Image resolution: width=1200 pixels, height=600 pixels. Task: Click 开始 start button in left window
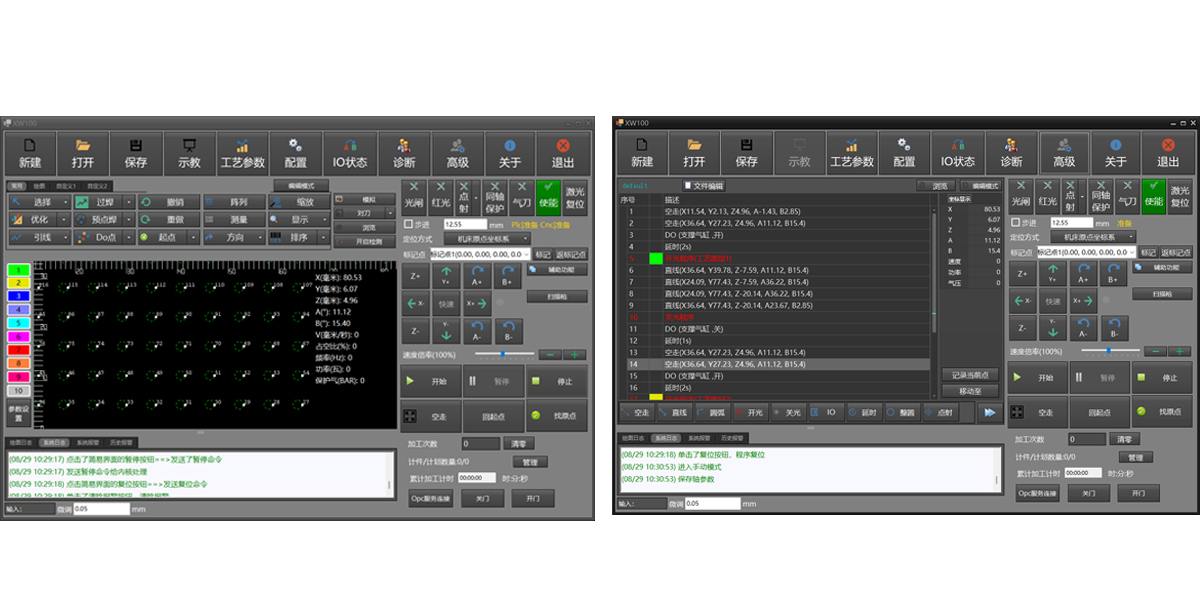pos(430,381)
